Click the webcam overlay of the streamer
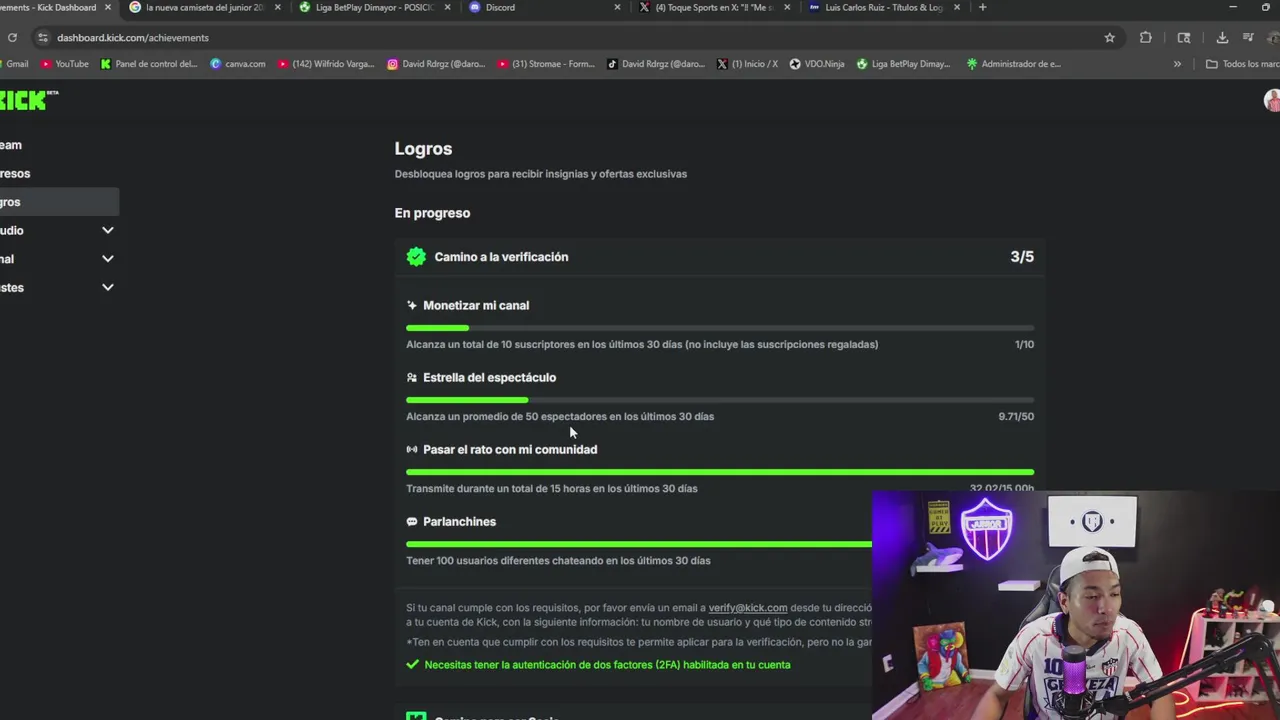Viewport: 1280px width, 720px height. tap(1076, 605)
